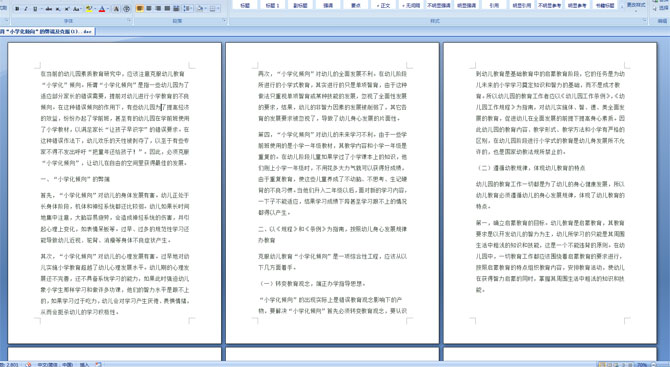
Task: Toggle bold formatting in the ribbon
Action: tap(17, 9)
